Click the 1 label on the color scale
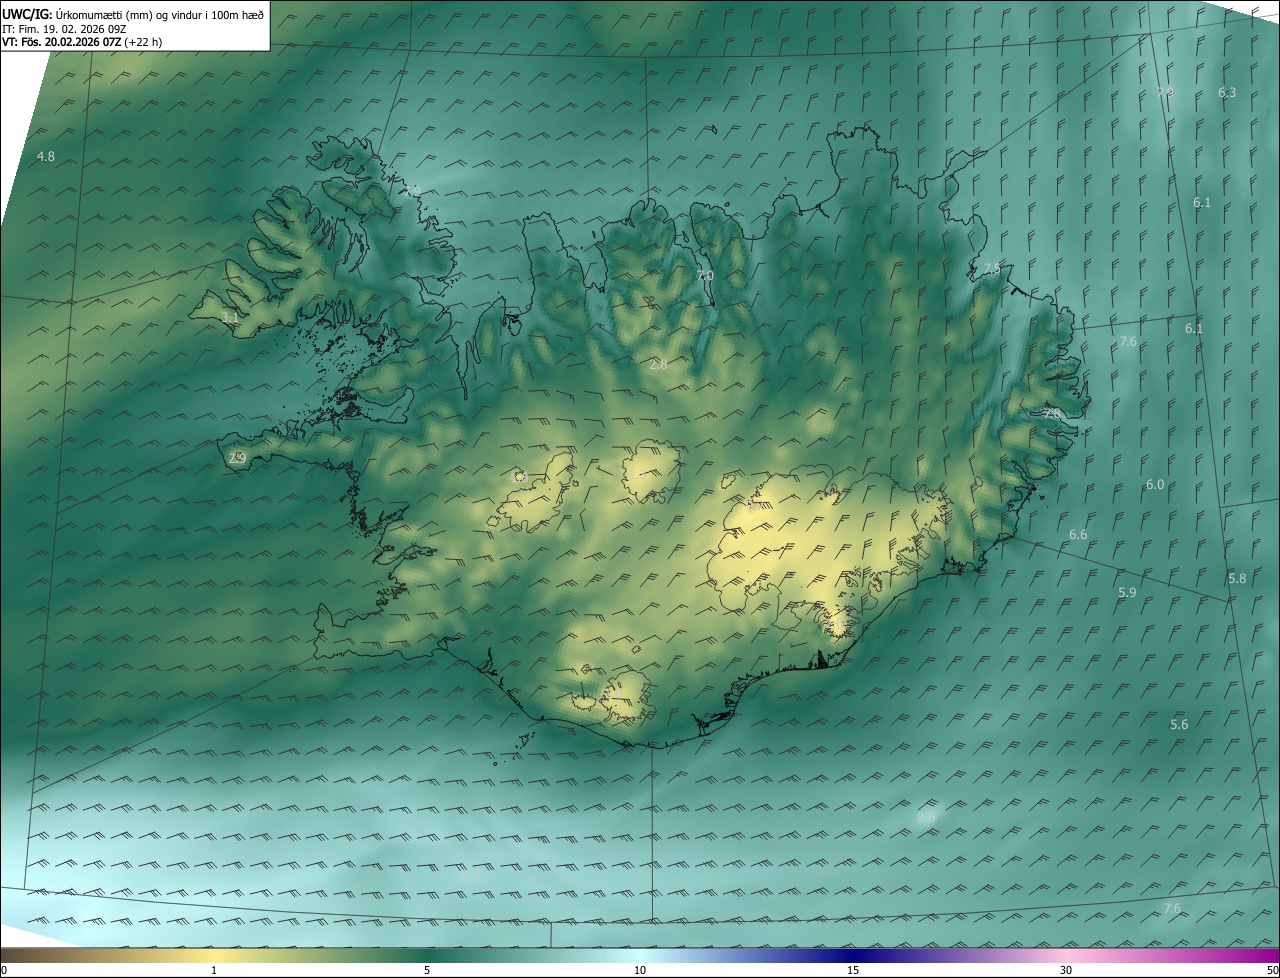Screen dimensions: 1280x978 coord(214,970)
